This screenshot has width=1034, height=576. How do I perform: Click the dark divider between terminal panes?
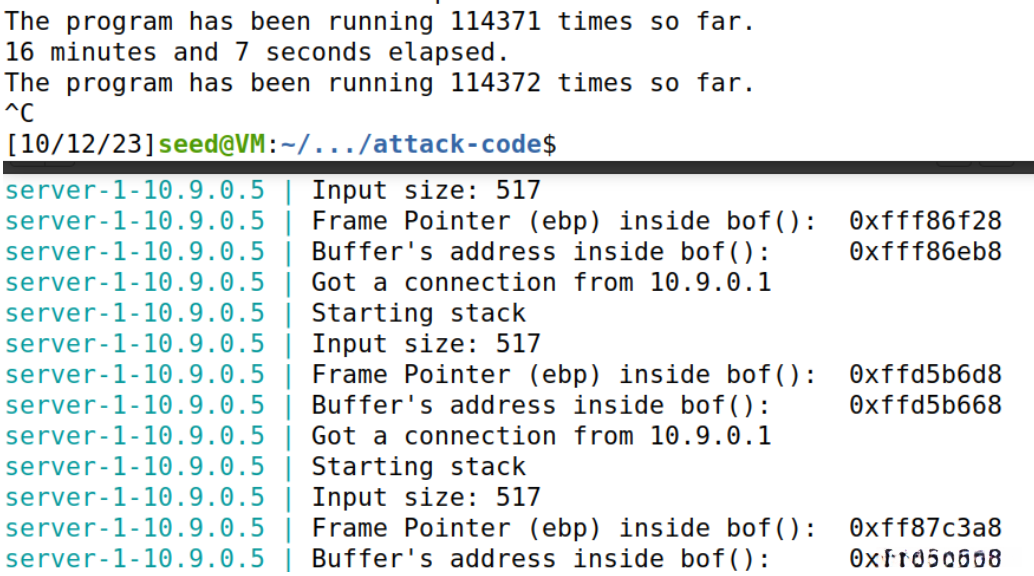(x=517, y=167)
